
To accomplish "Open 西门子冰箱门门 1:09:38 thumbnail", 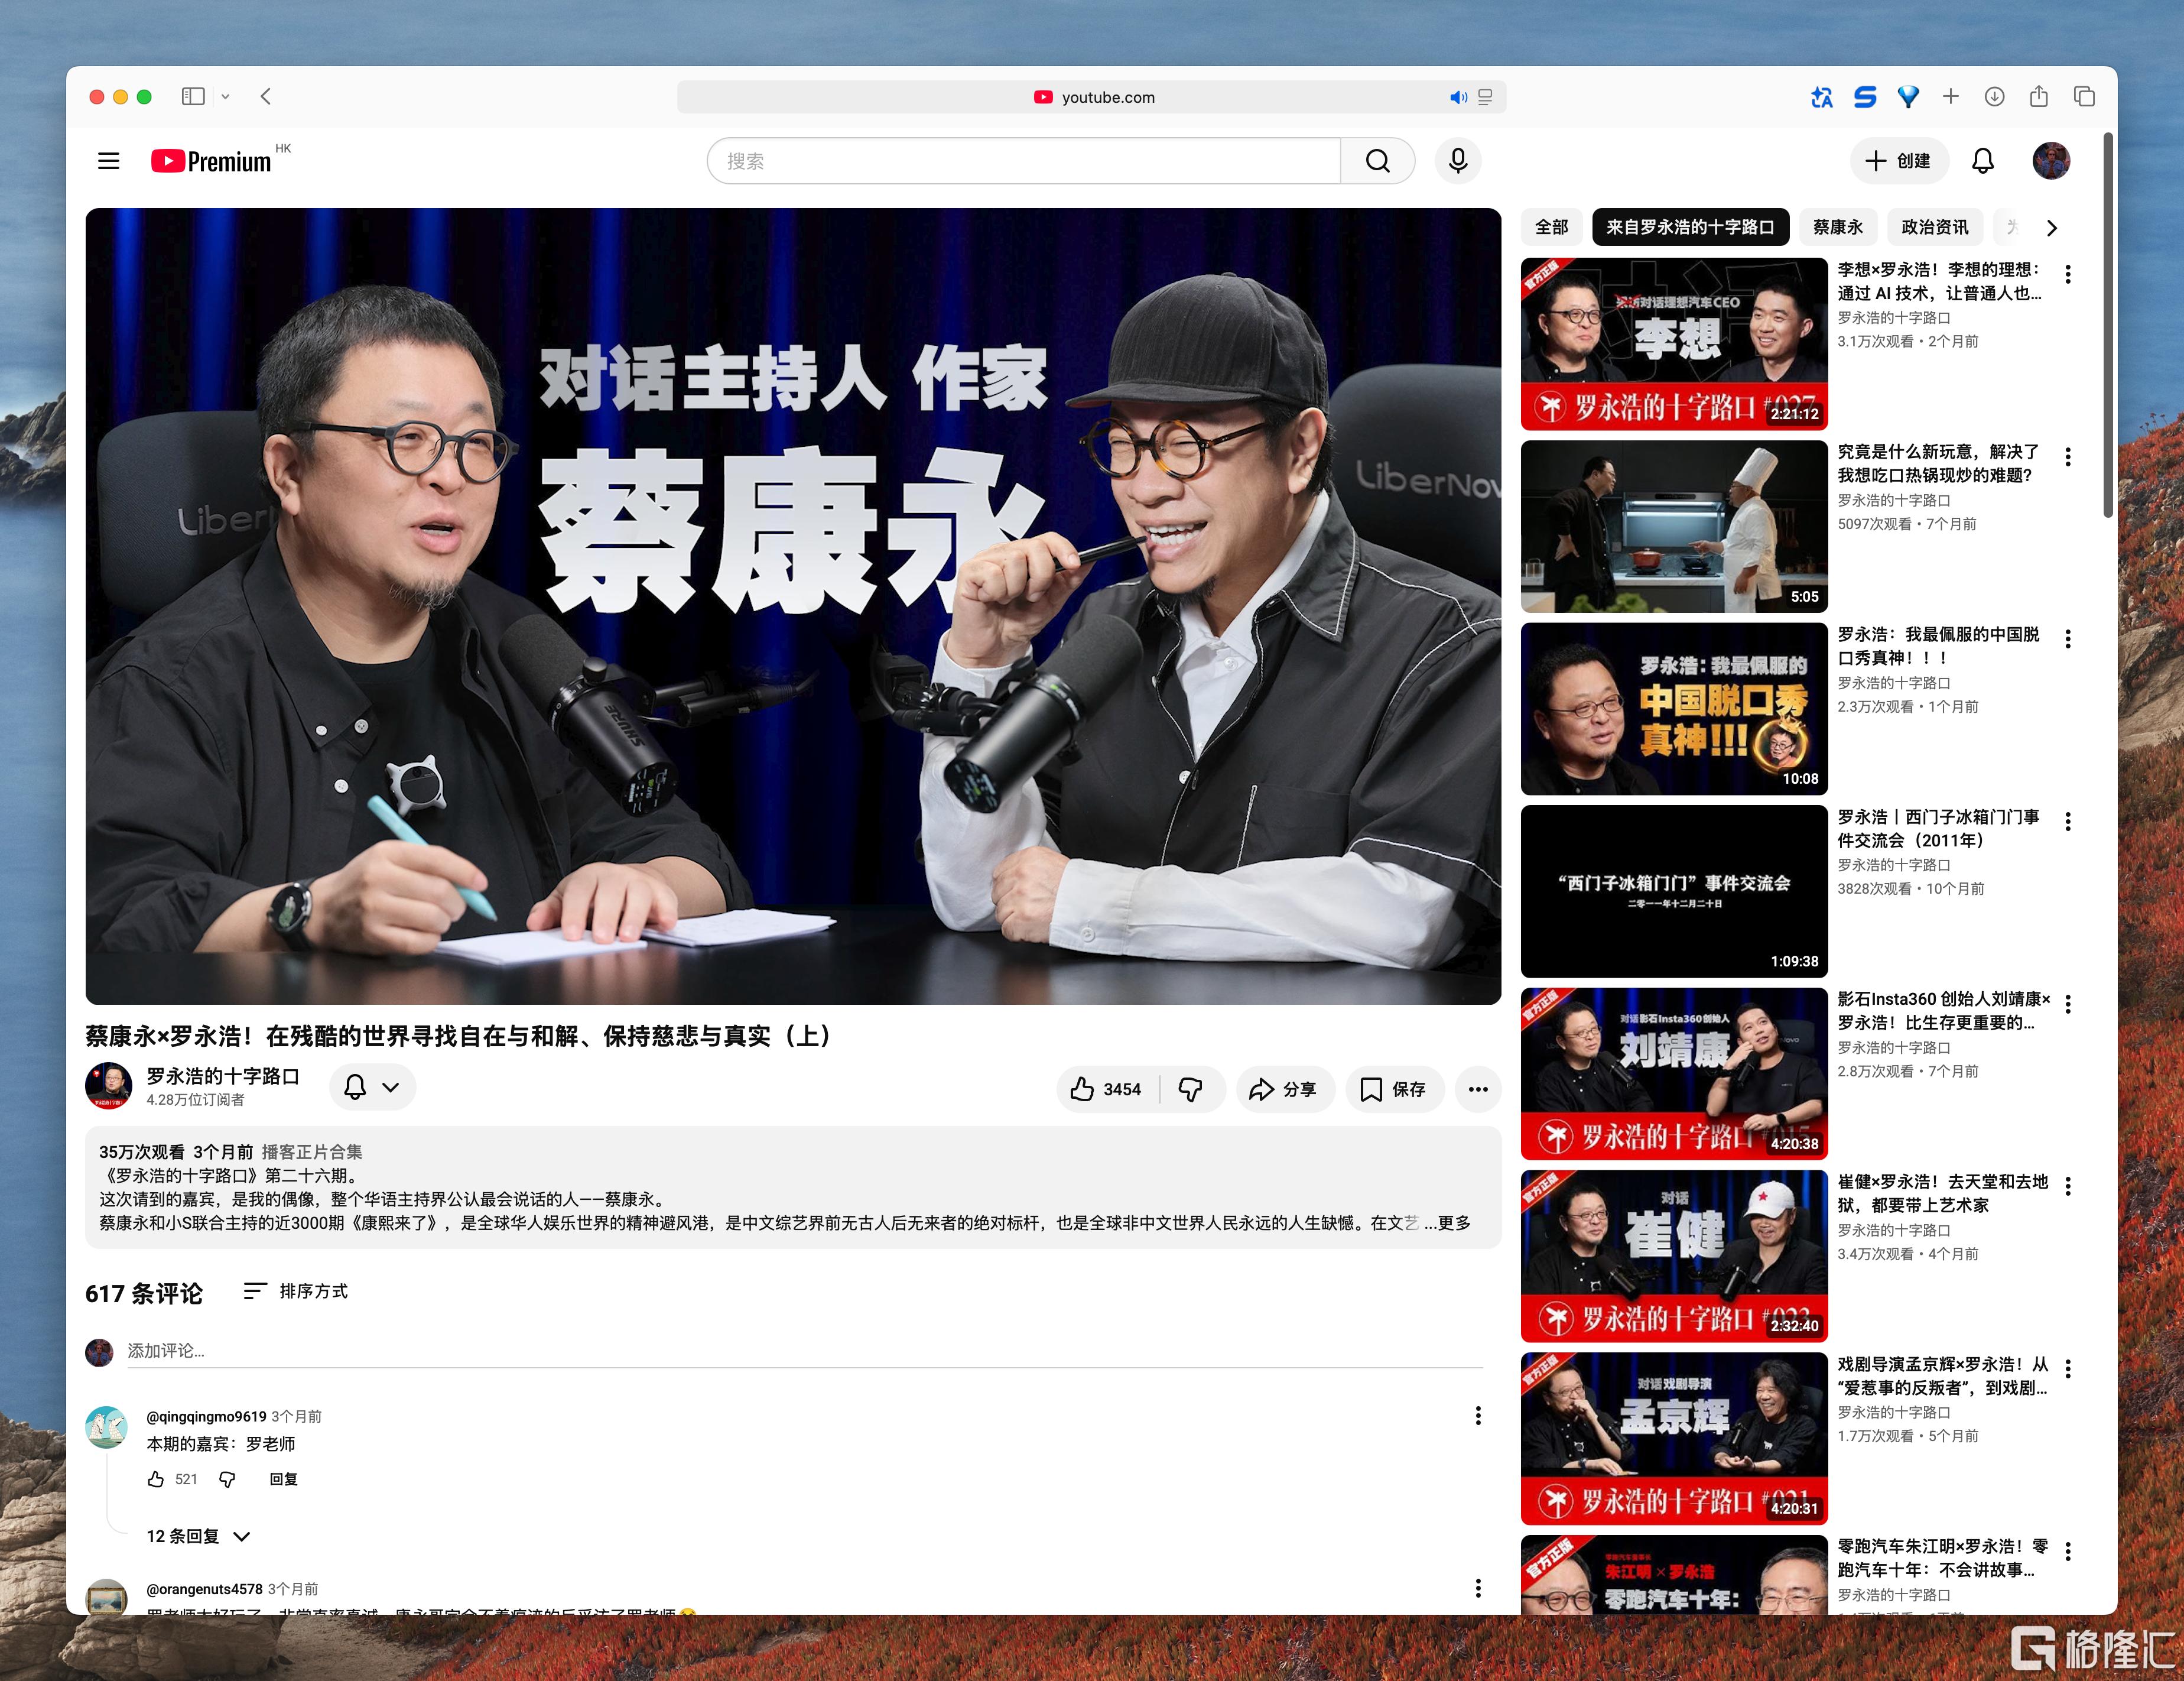I will click(1674, 891).
